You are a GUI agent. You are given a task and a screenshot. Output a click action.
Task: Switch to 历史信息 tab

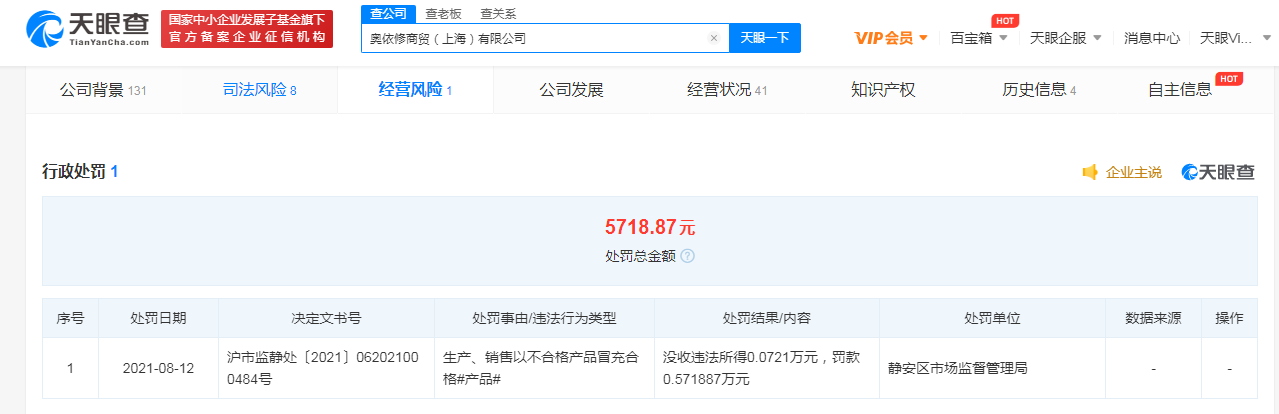pyautogui.click(x=1039, y=90)
